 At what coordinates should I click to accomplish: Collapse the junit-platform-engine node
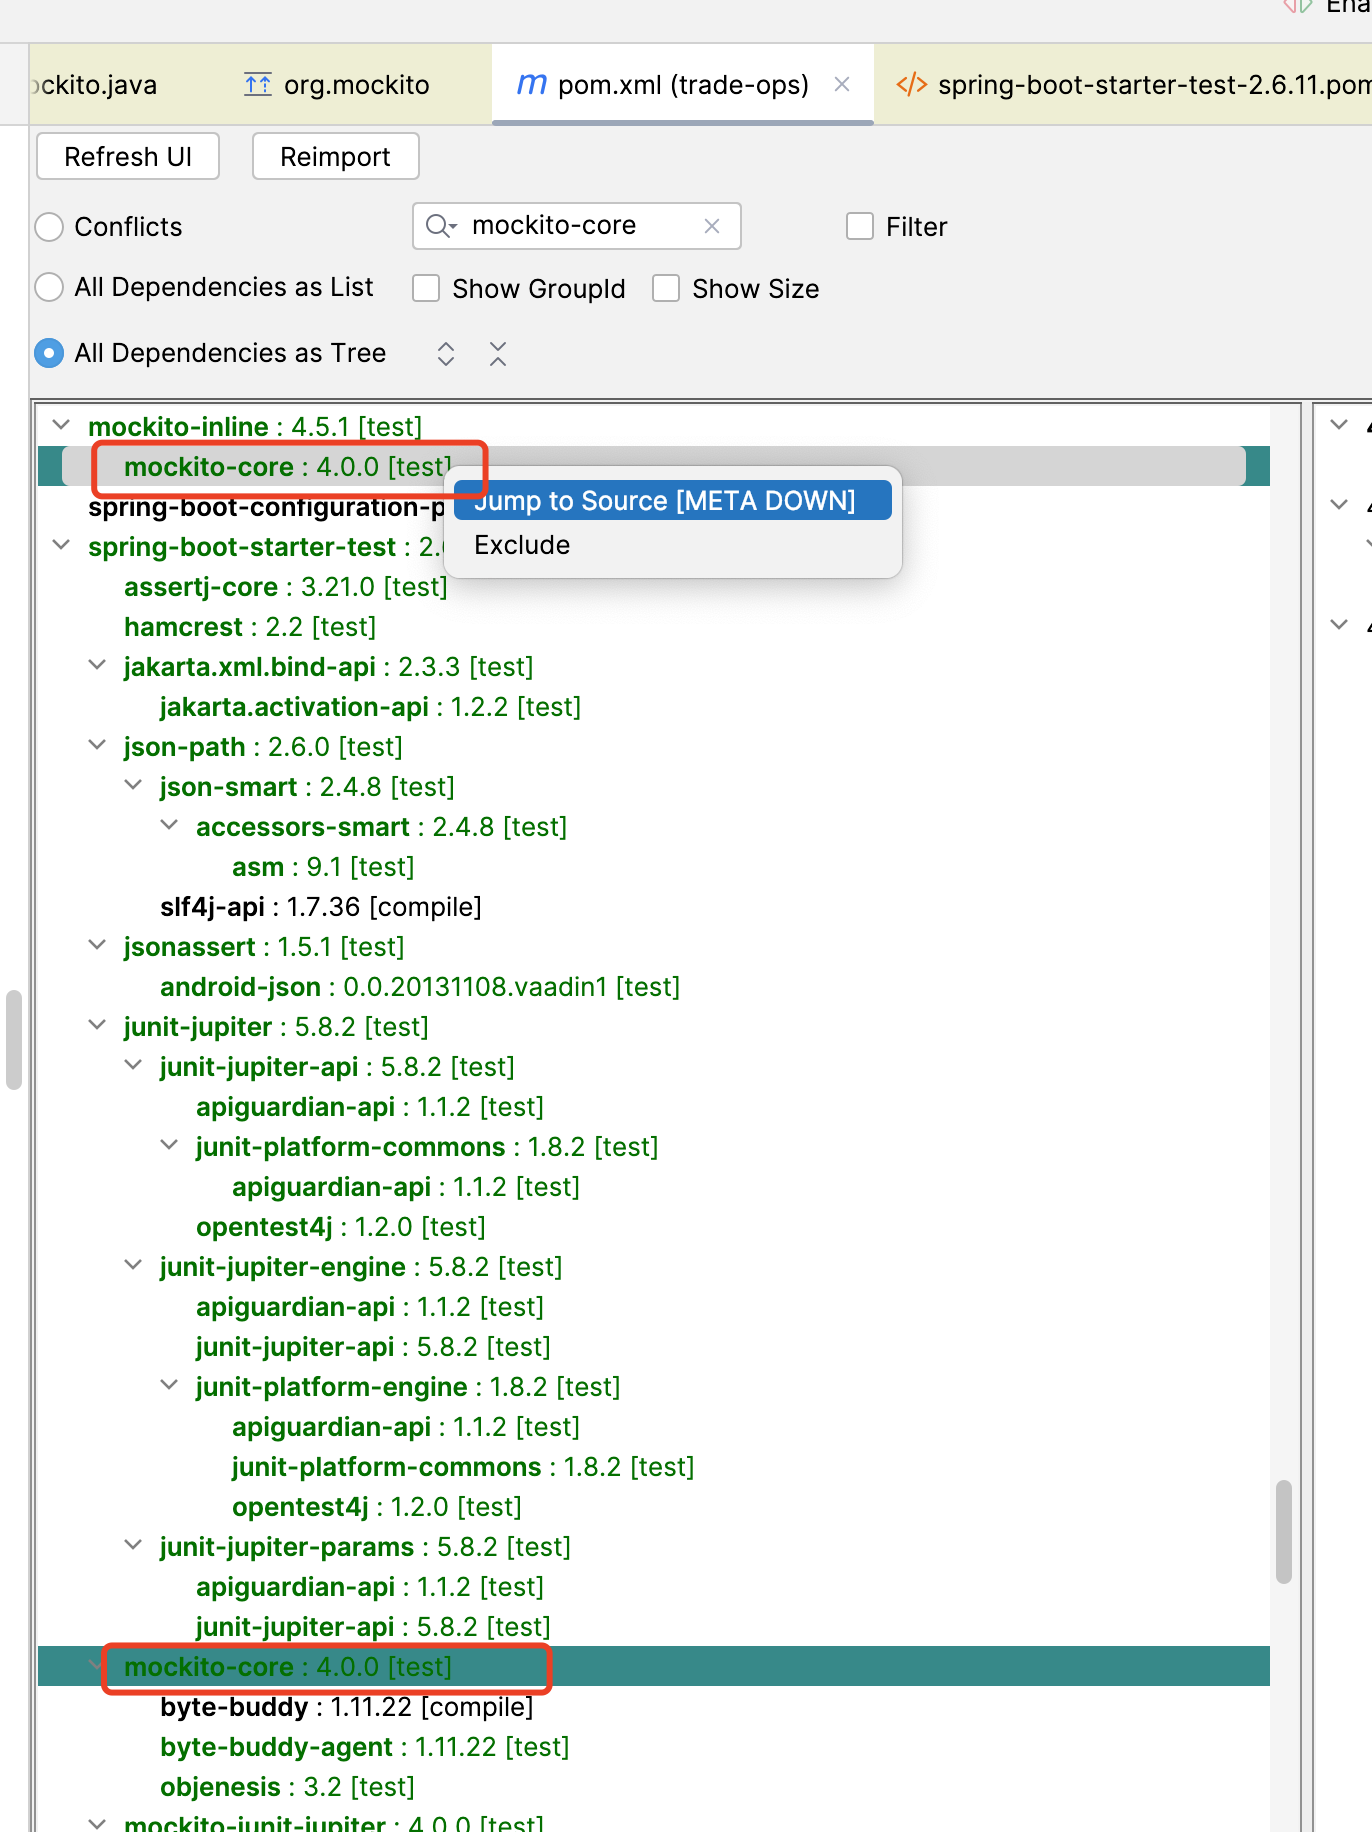(x=170, y=1386)
